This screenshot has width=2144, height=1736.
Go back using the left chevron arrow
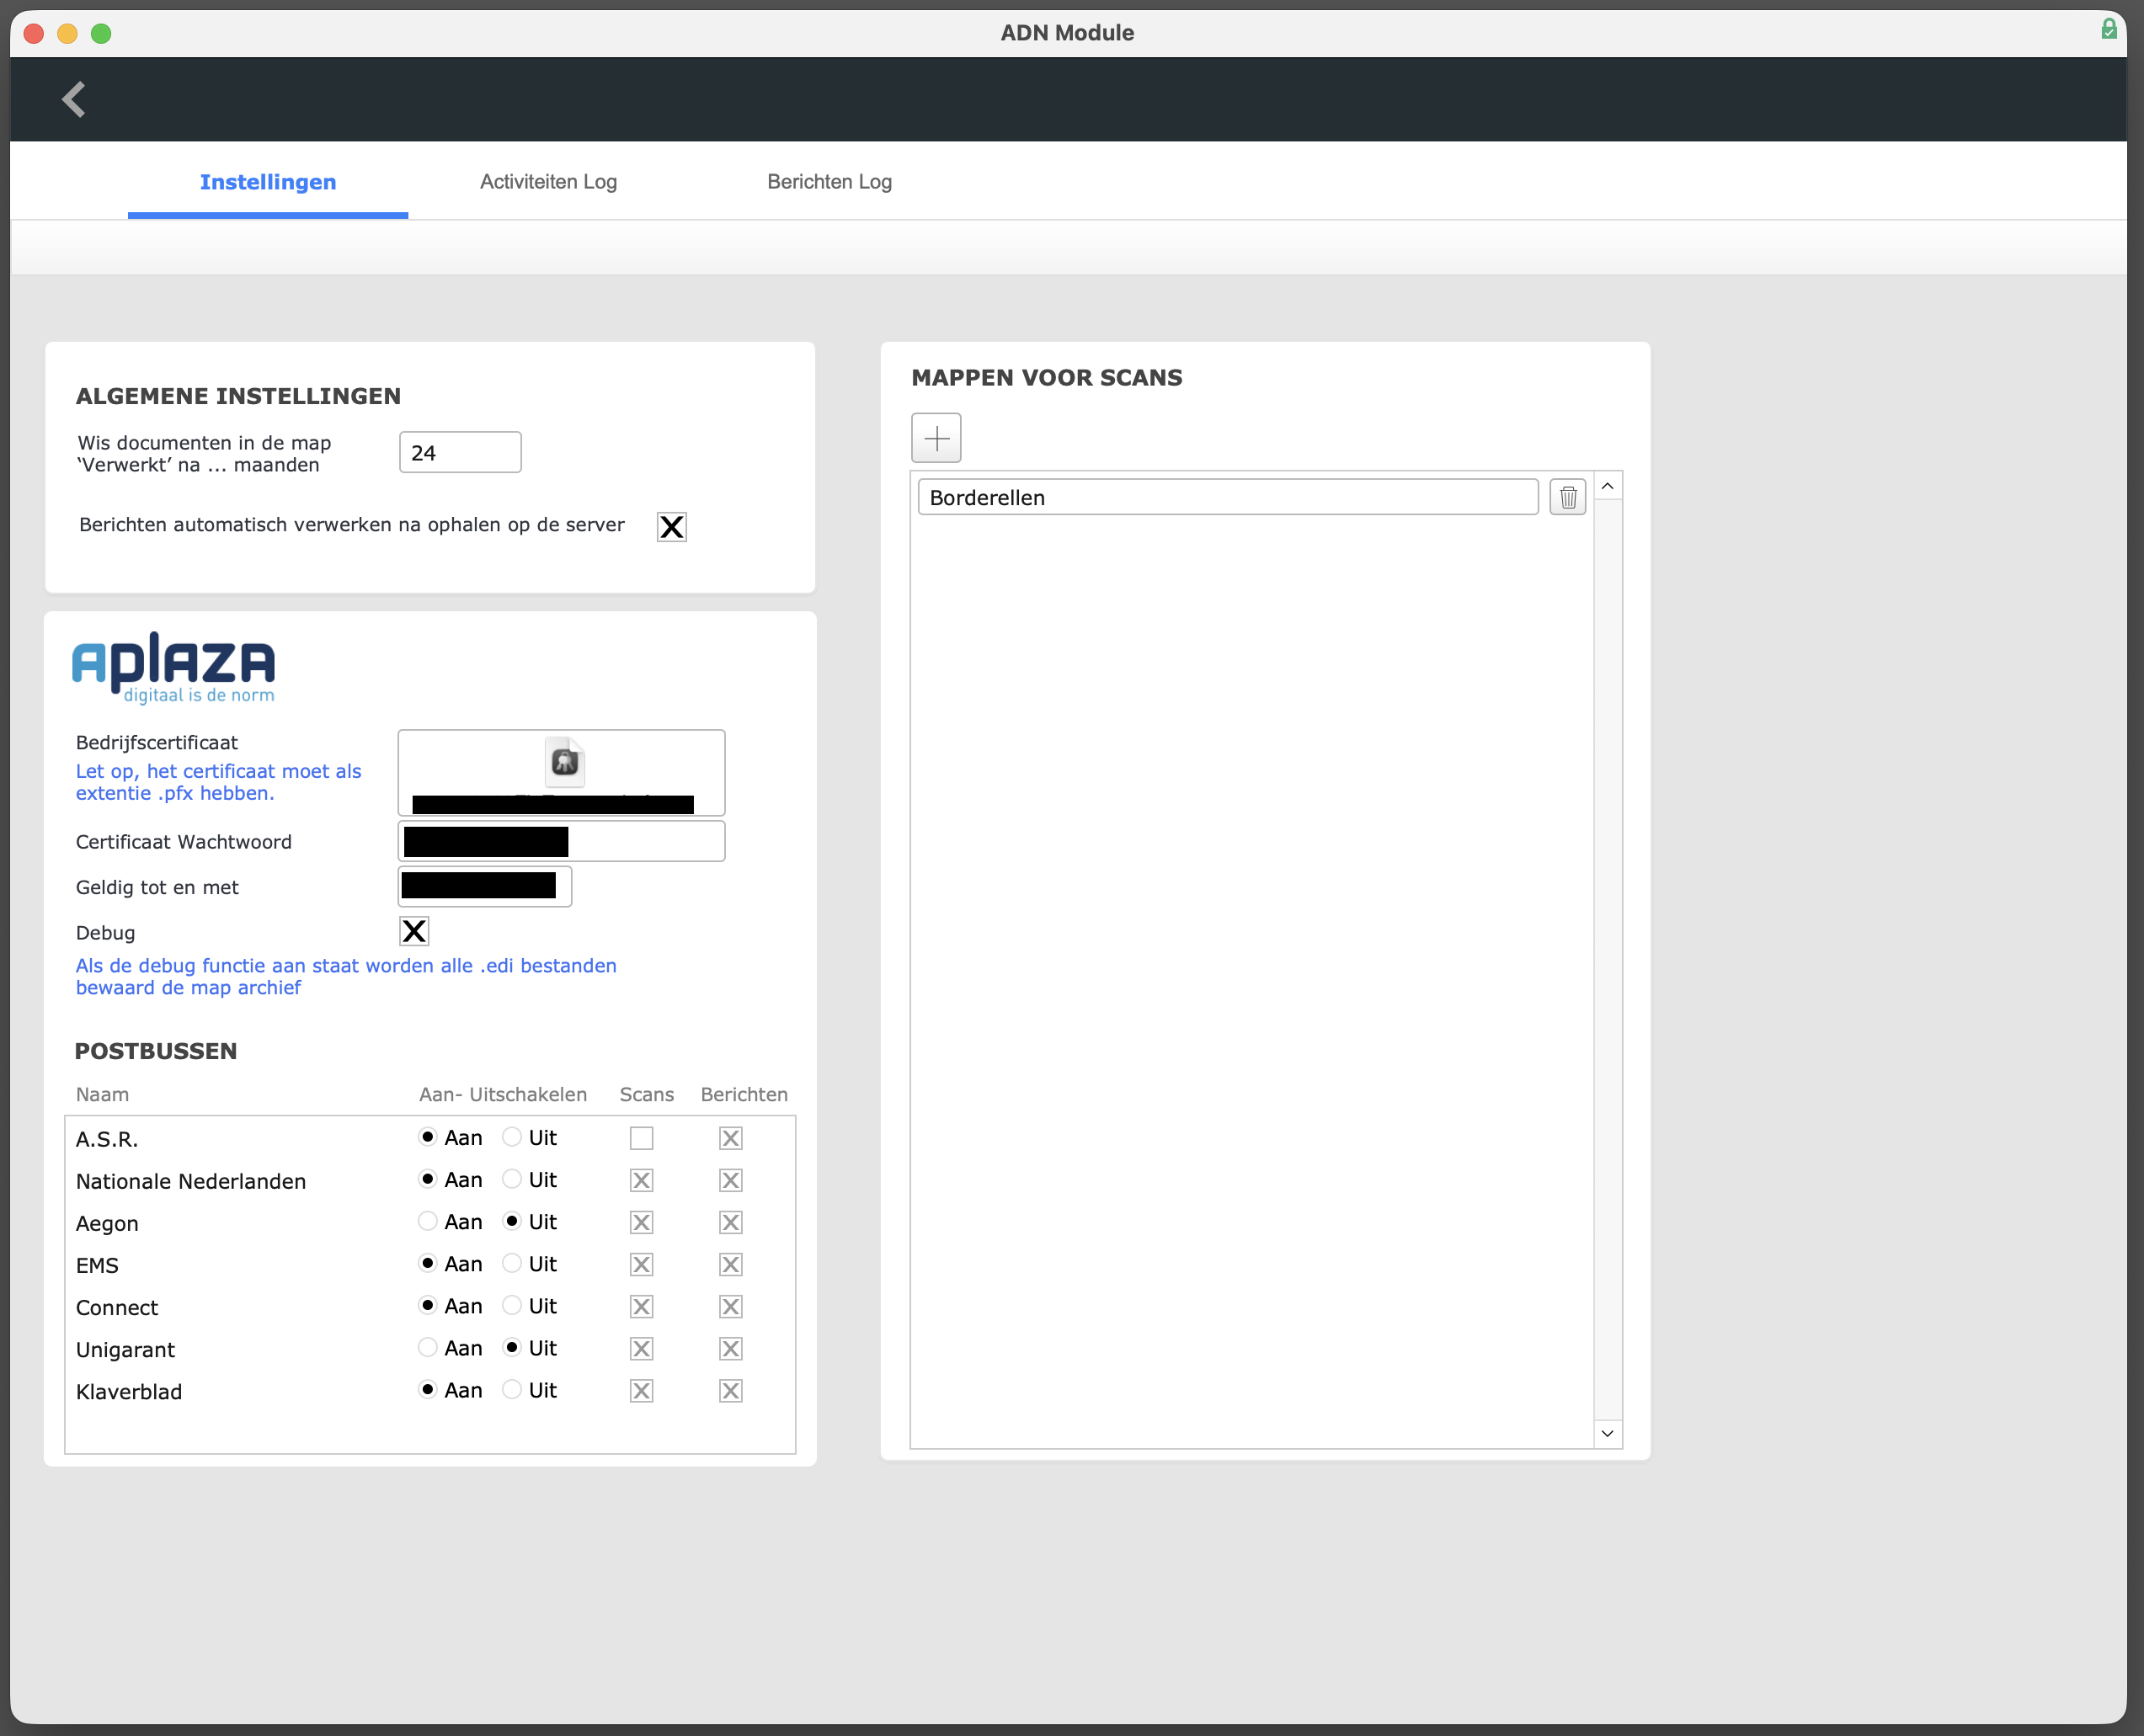[x=74, y=99]
